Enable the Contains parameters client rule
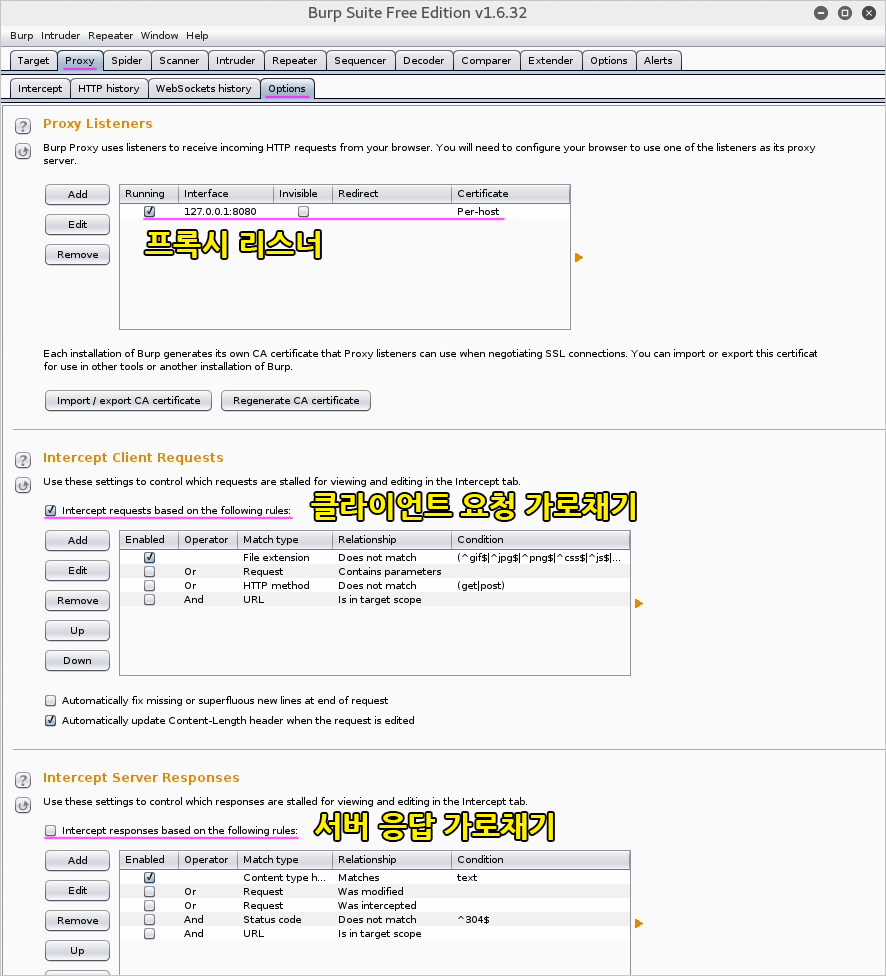 149,571
